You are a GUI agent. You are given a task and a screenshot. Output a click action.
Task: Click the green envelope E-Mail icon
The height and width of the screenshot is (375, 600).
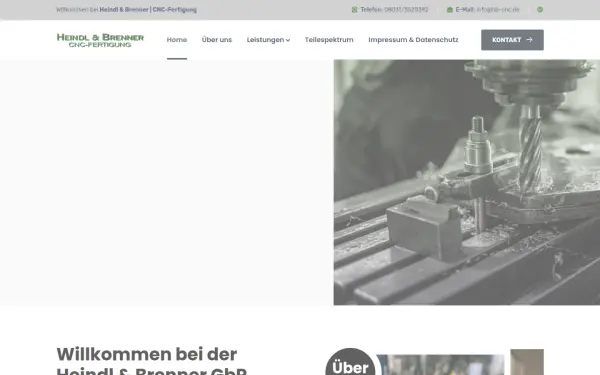pos(450,10)
